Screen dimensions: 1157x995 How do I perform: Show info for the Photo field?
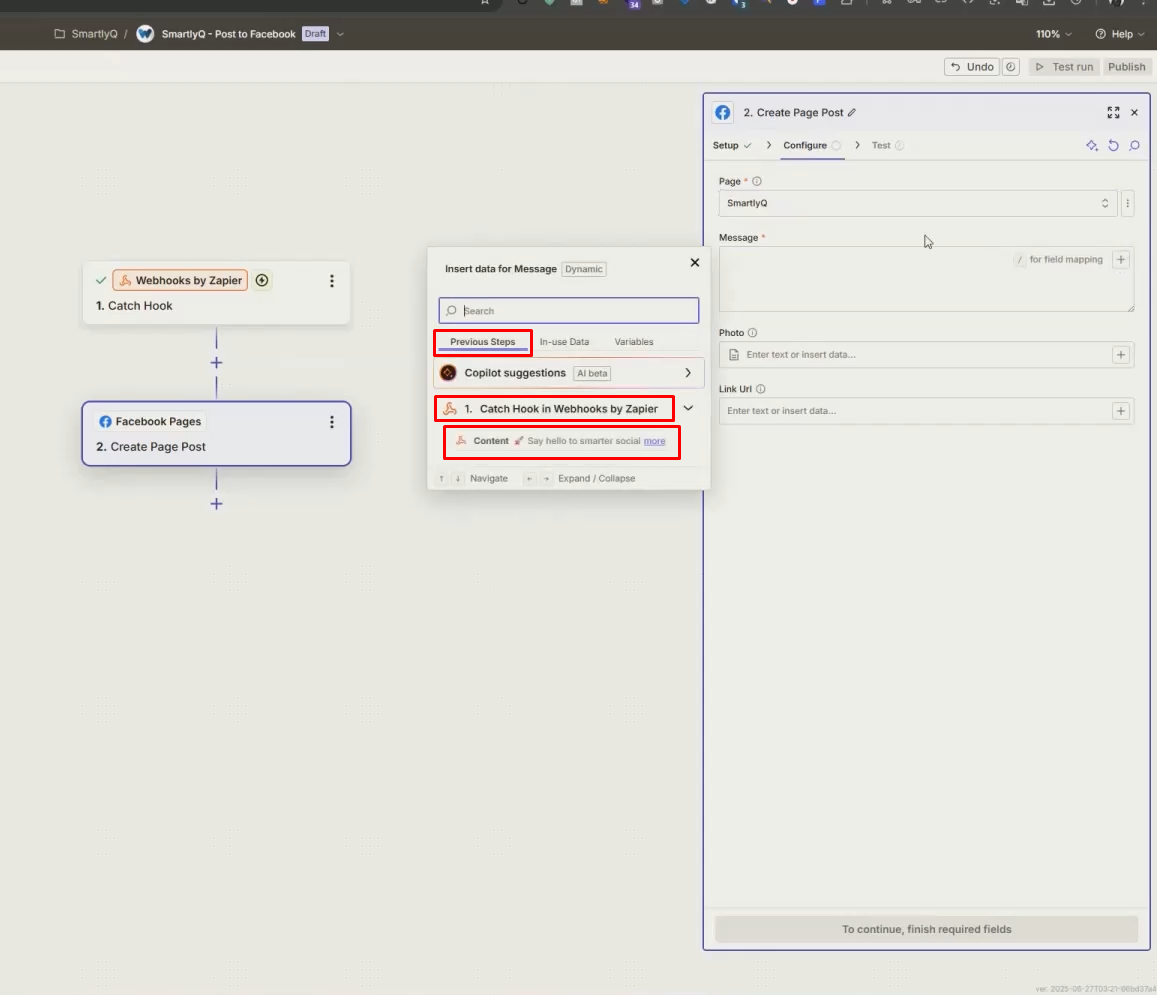(x=753, y=333)
